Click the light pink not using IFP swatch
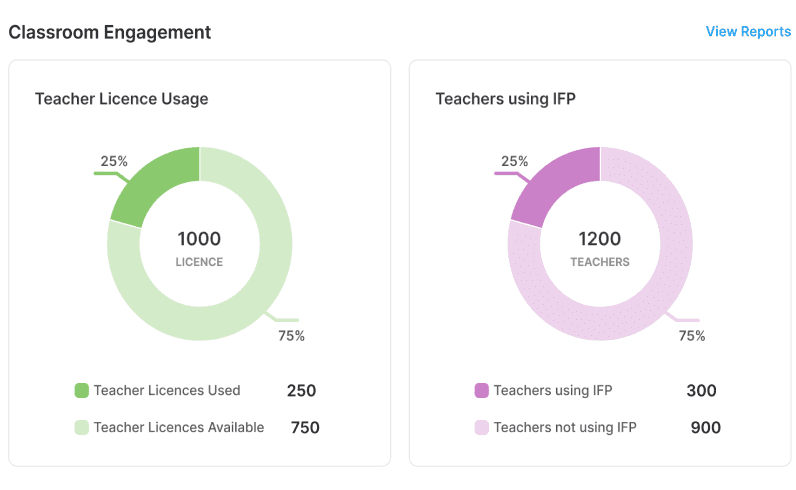Image resolution: width=796 pixels, height=490 pixels. tap(482, 427)
